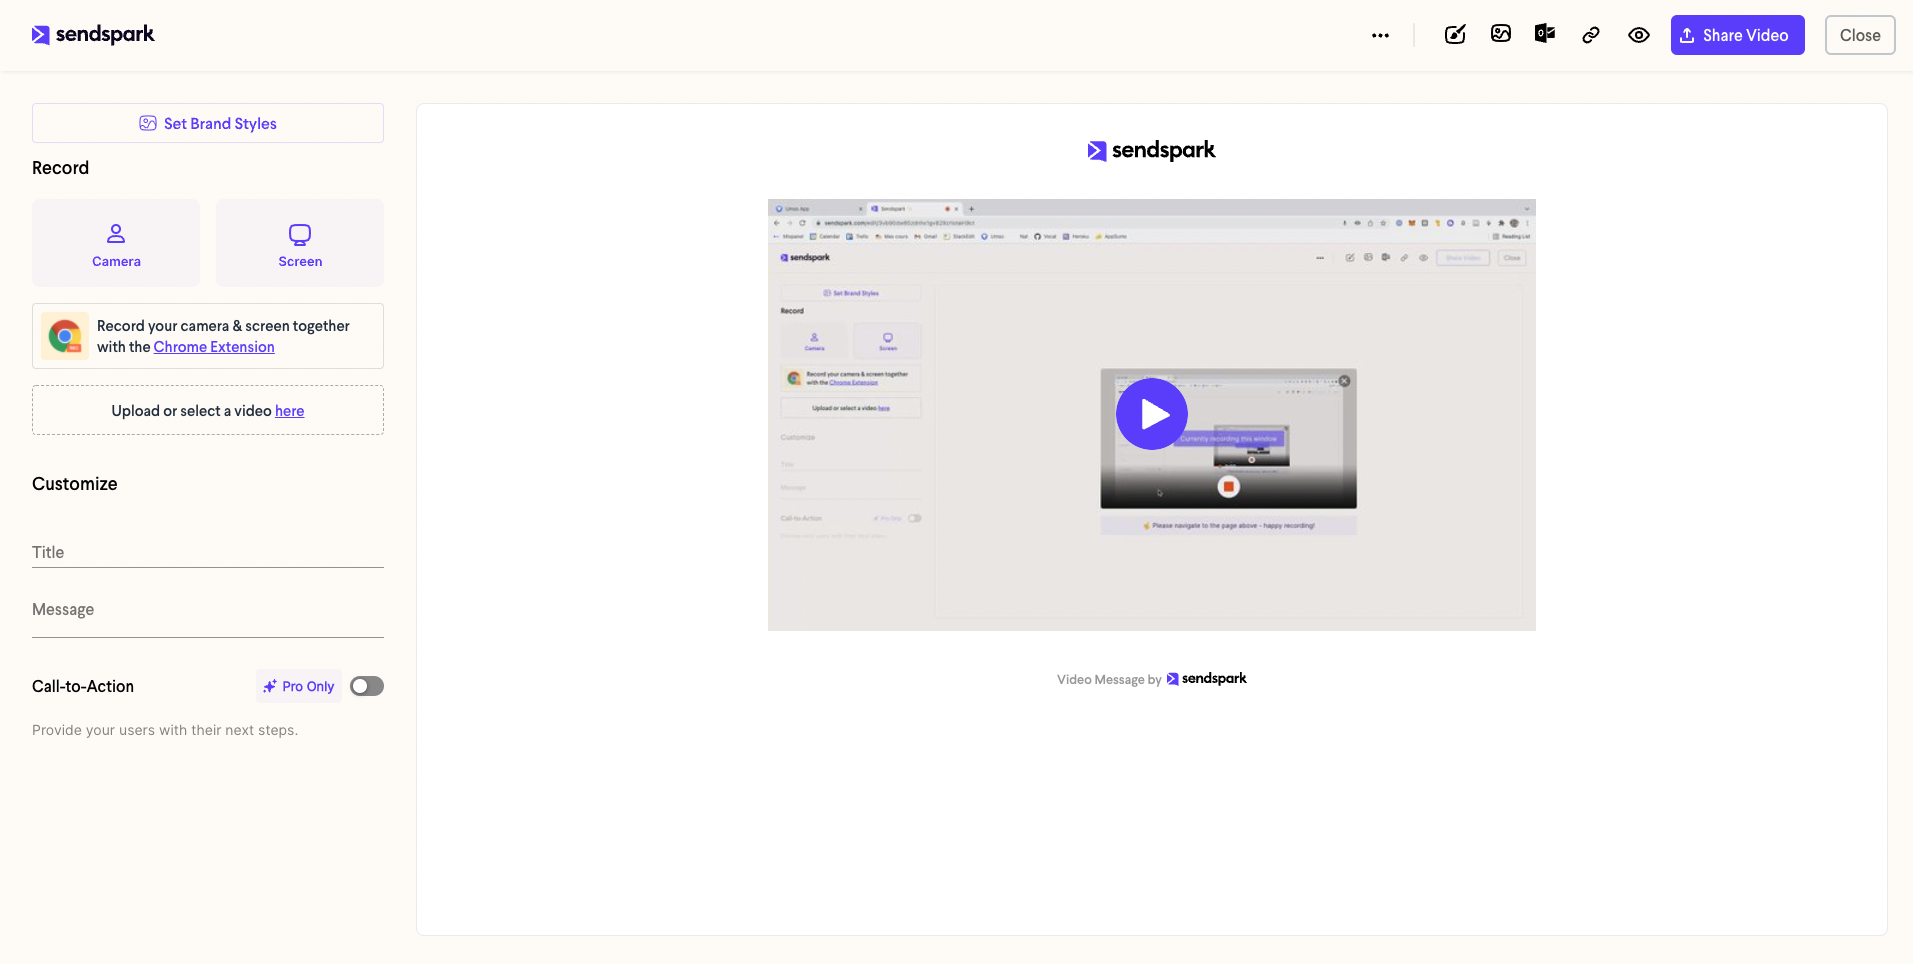
Task: Click the 'Record' heading
Action: tap(60, 168)
